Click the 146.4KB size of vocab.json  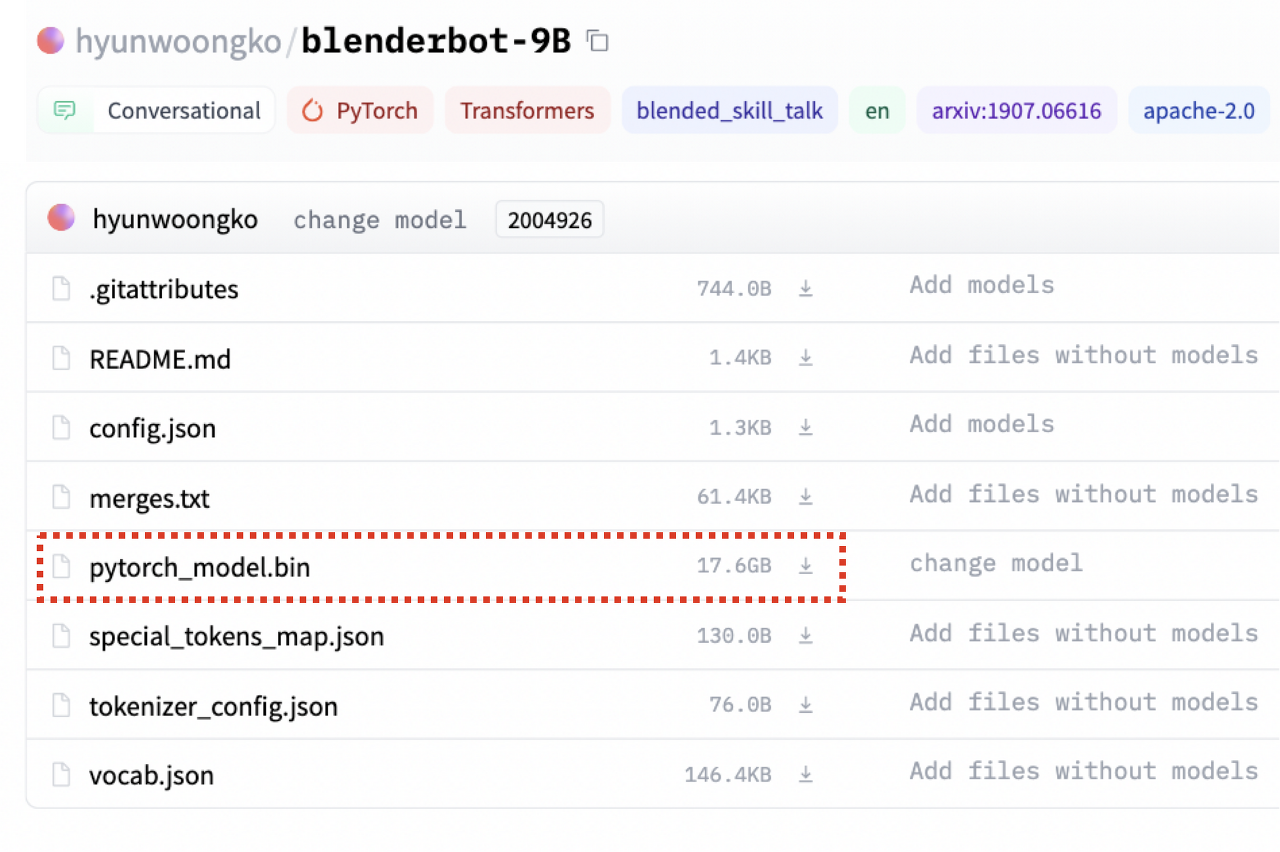(x=728, y=775)
